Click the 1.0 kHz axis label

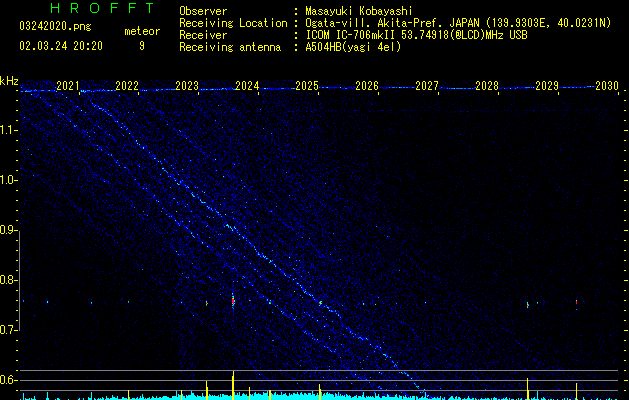coord(9,180)
